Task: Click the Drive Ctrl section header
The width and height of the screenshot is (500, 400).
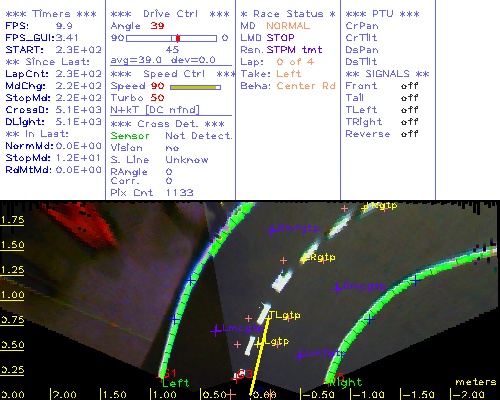Action: pyautogui.click(x=170, y=14)
